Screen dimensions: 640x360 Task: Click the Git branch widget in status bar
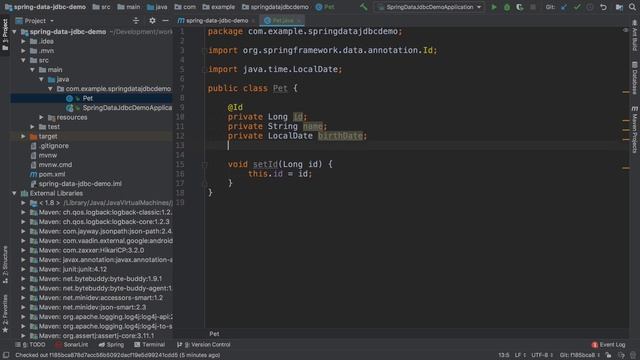tap(580, 356)
